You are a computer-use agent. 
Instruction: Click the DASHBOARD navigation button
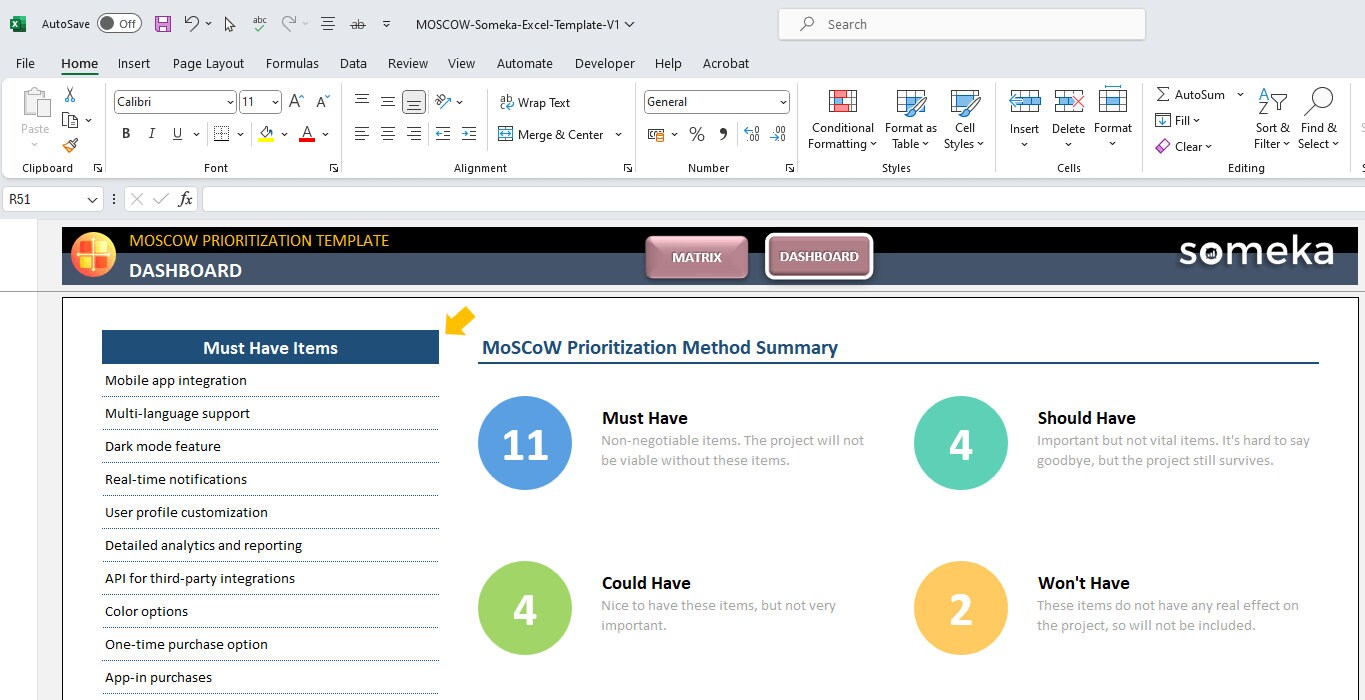tap(818, 257)
